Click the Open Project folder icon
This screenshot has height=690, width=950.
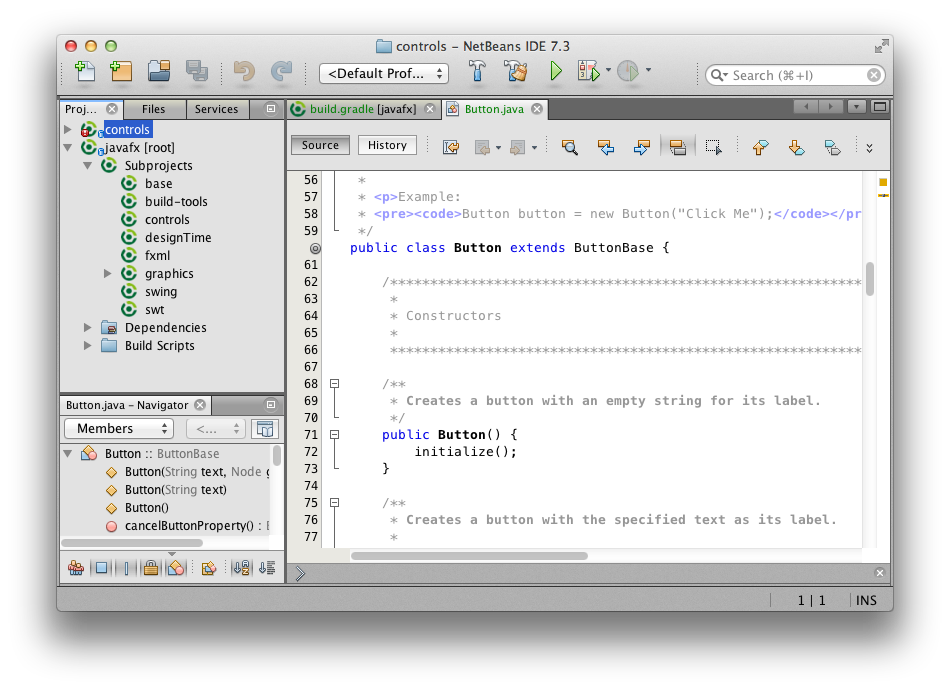pyautogui.click(x=158, y=72)
